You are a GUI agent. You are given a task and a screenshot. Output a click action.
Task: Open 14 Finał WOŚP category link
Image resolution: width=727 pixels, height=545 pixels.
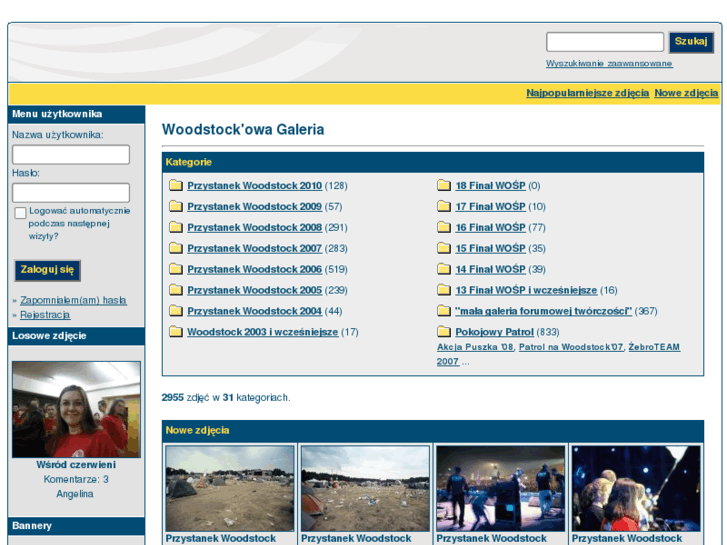tap(491, 269)
